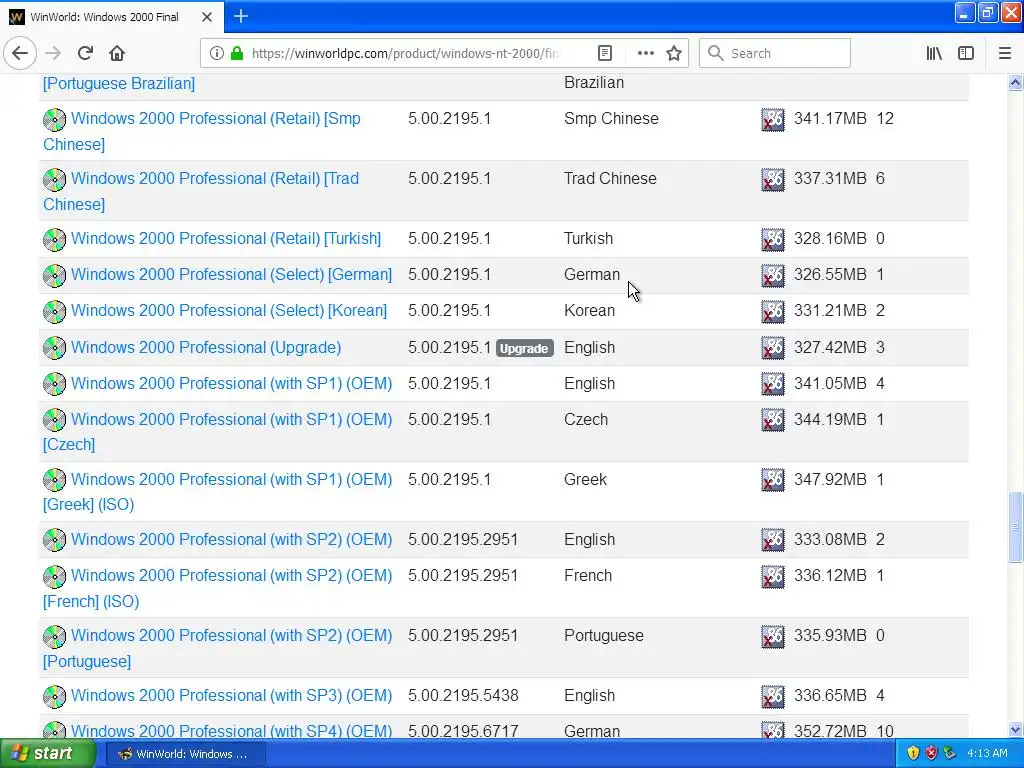Select WinWorld taskbar button
The image size is (1024, 768).
[185, 754]
